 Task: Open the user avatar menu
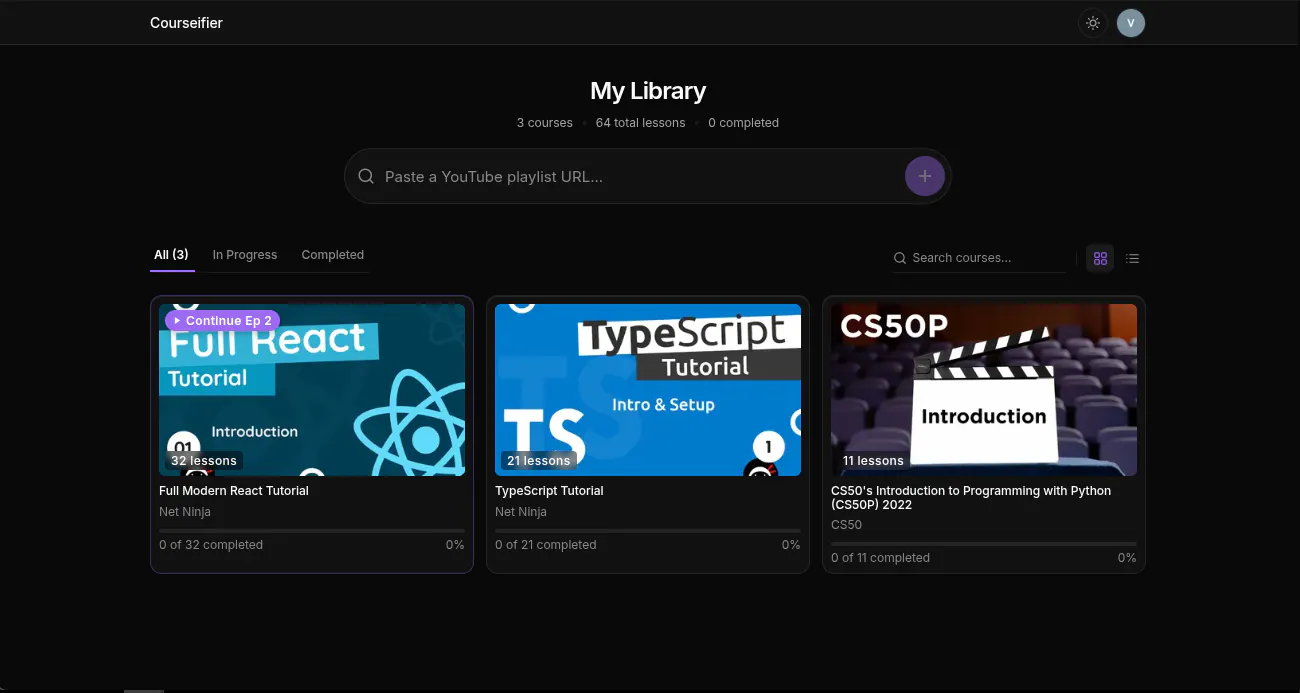[x=1131, y=23]
